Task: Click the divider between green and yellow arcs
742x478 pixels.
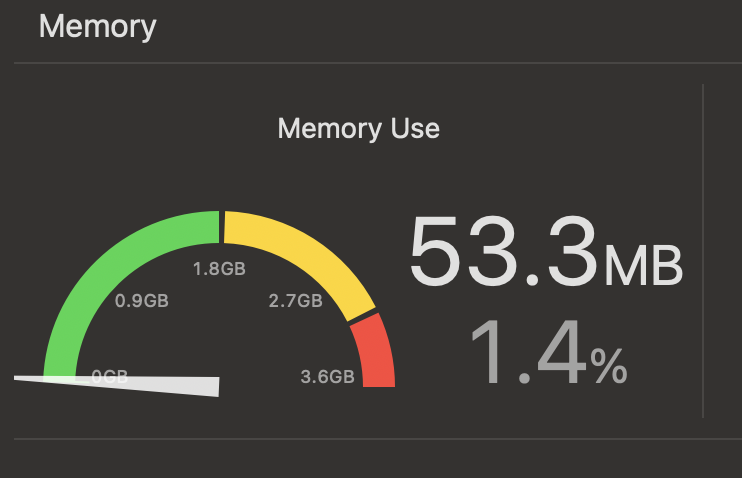Action: (221, 227)
